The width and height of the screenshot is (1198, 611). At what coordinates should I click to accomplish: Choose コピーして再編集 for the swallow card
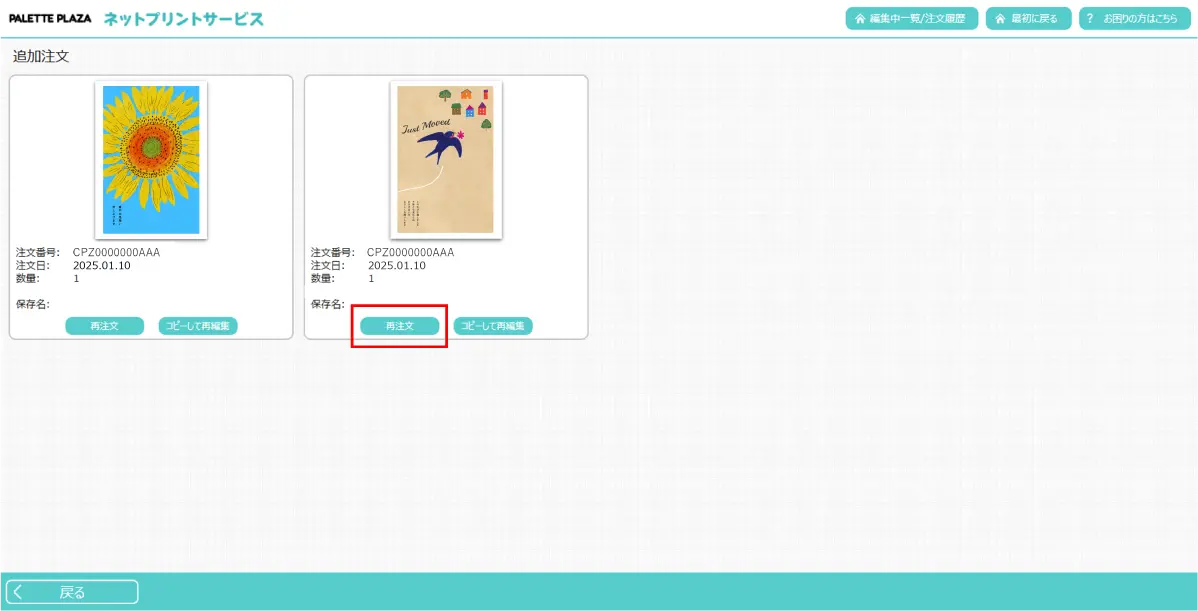pos(493,326)
